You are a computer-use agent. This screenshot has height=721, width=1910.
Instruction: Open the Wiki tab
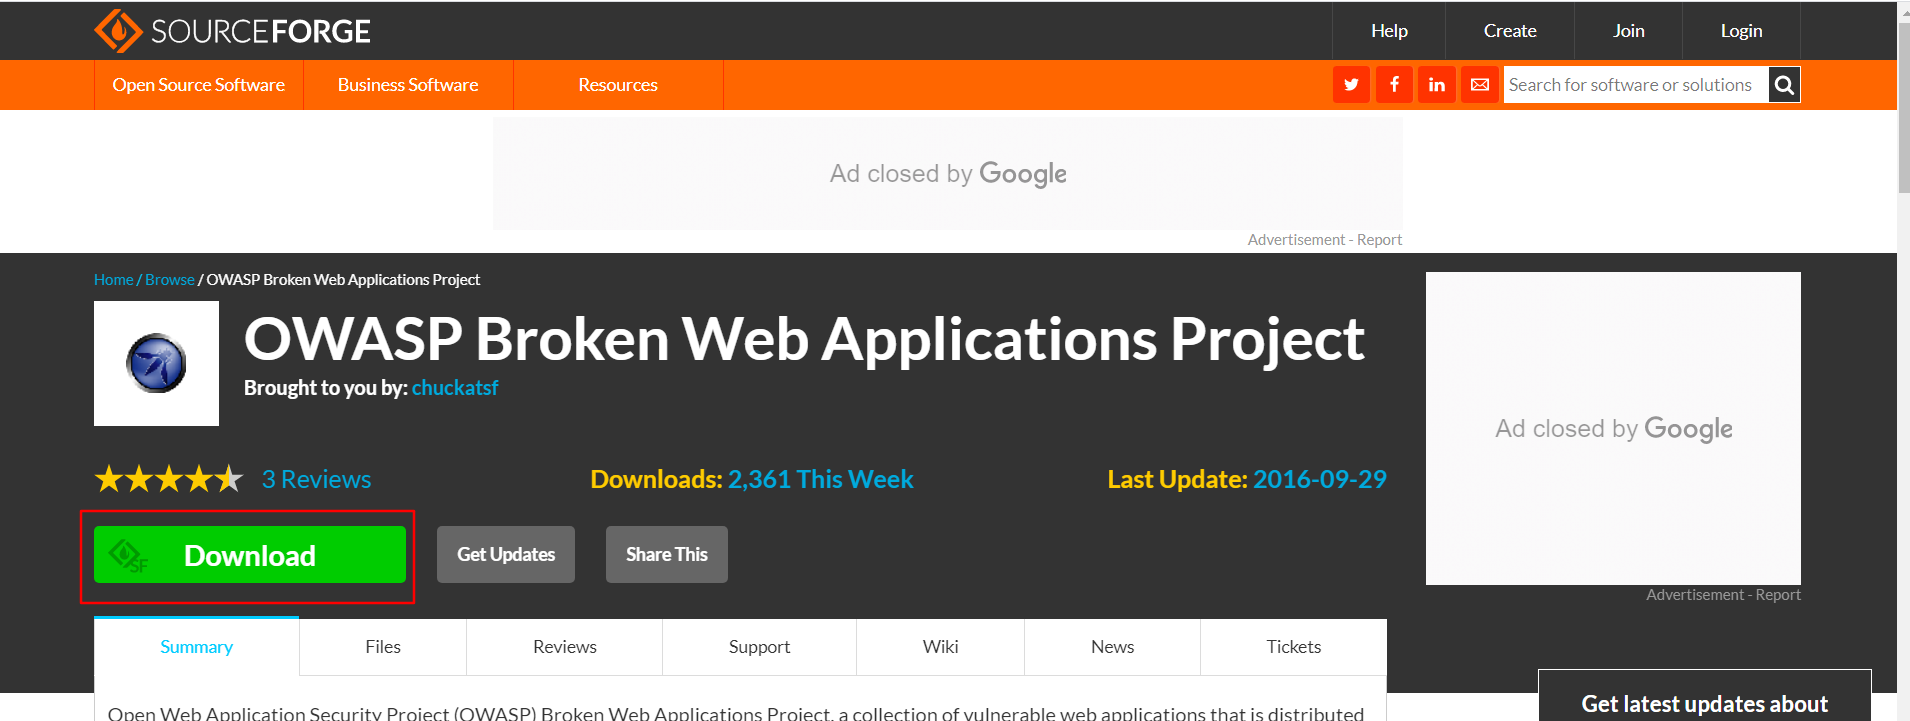pyautogui.click(x=941, y=647)
